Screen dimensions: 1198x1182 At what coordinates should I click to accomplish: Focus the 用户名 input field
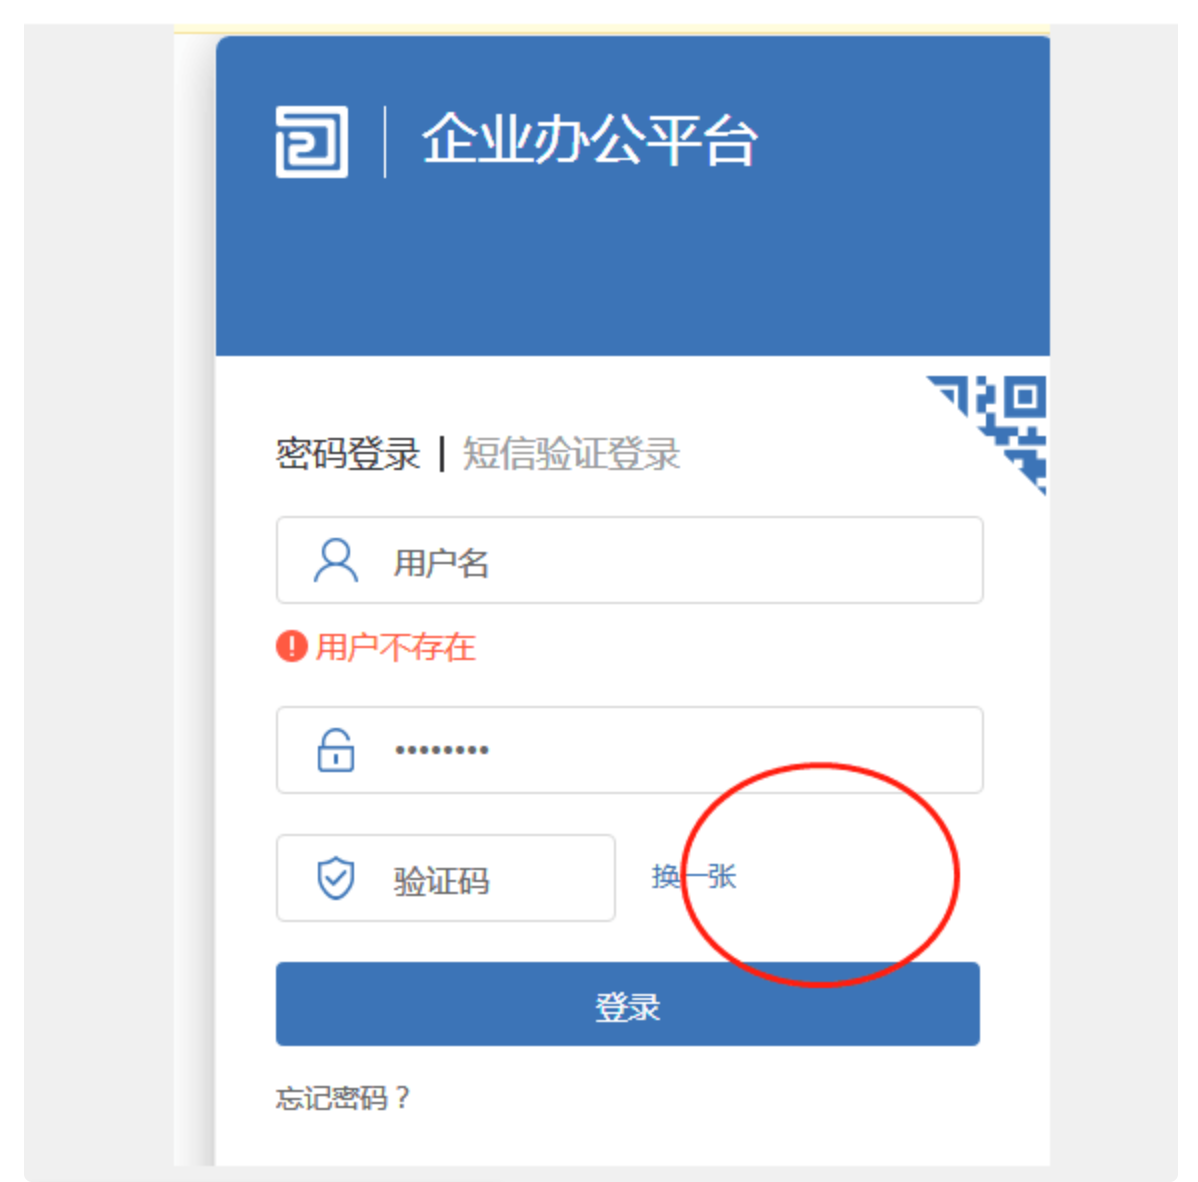point(630,560)
